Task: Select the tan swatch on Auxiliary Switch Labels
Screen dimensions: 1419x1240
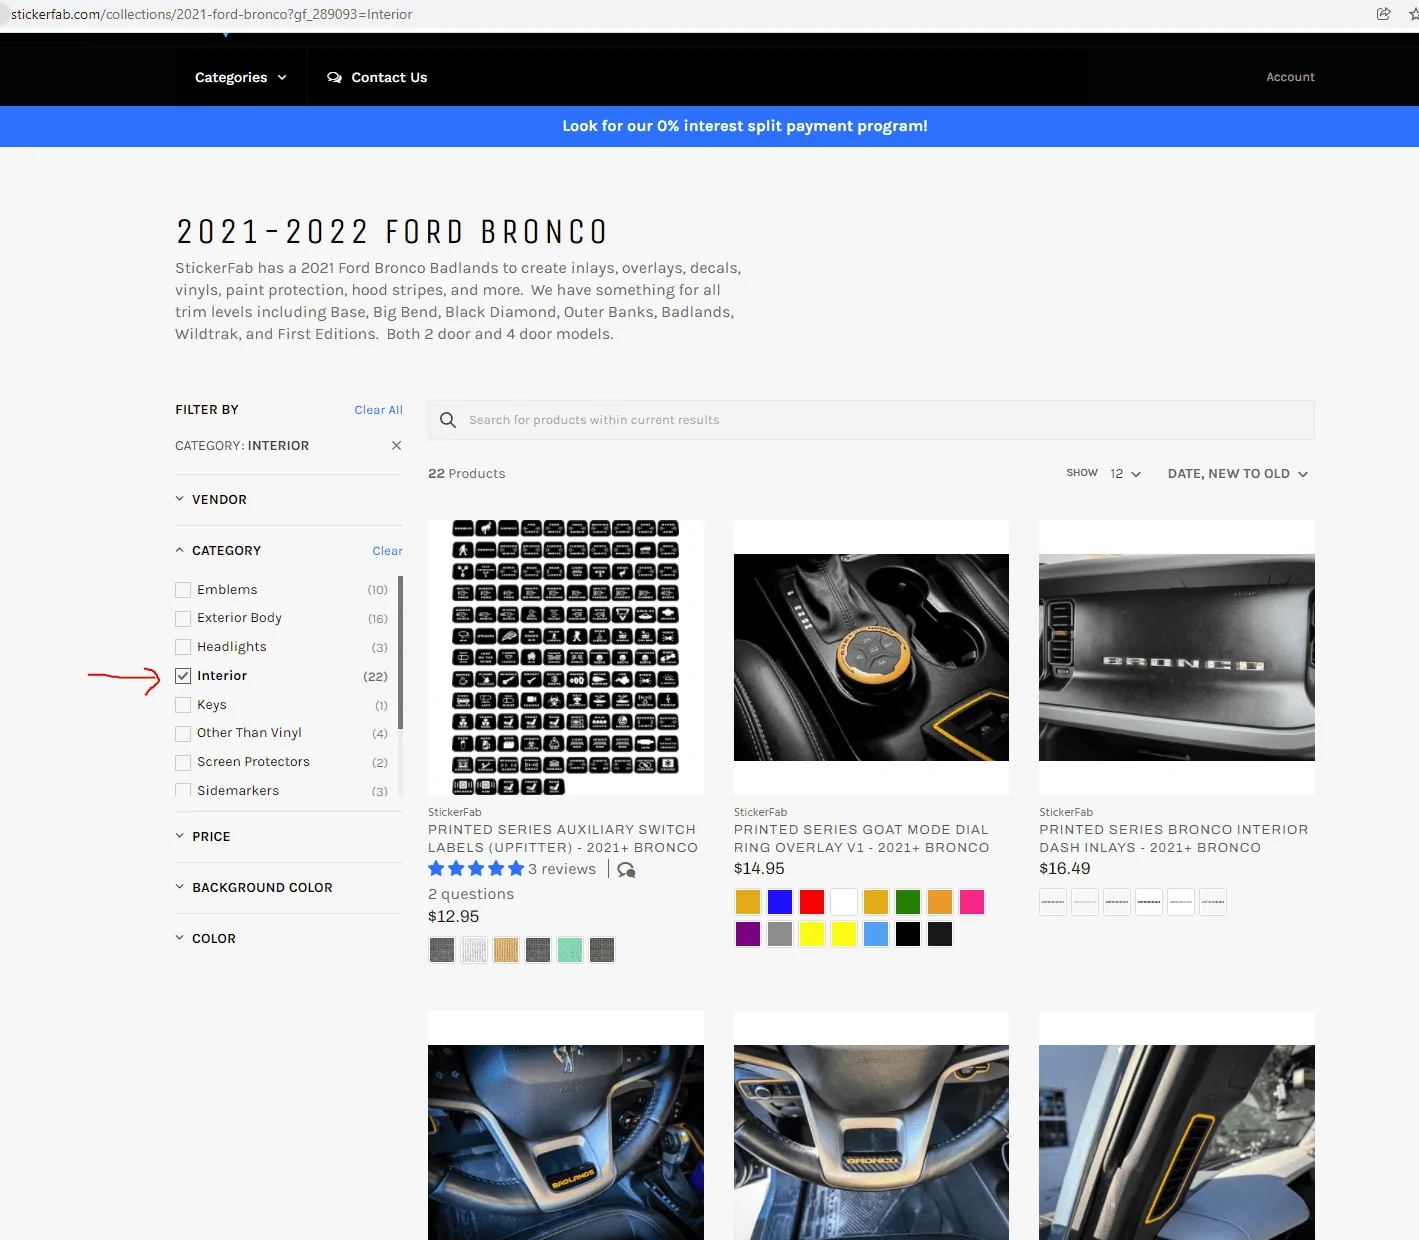Action: coord(506,950)
